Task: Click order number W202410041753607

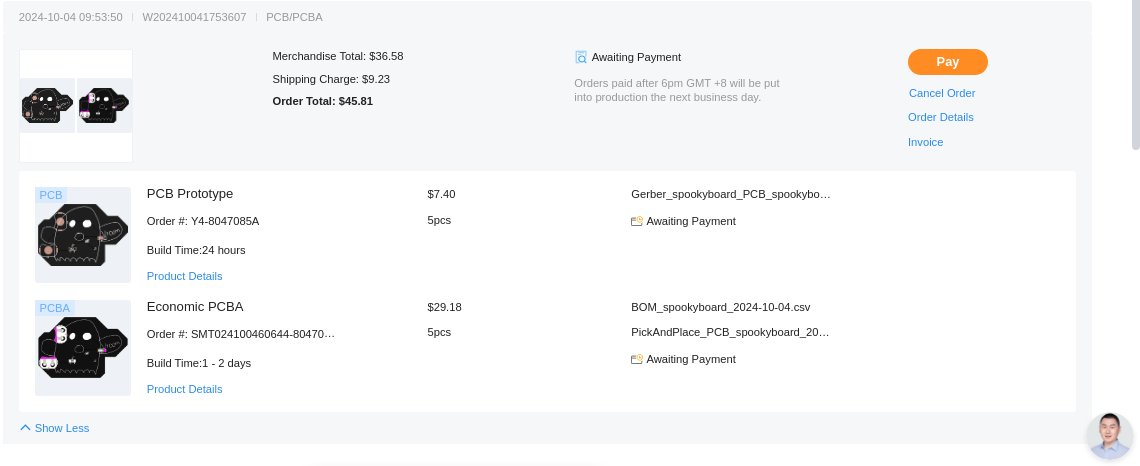Action: pos(194,17)
